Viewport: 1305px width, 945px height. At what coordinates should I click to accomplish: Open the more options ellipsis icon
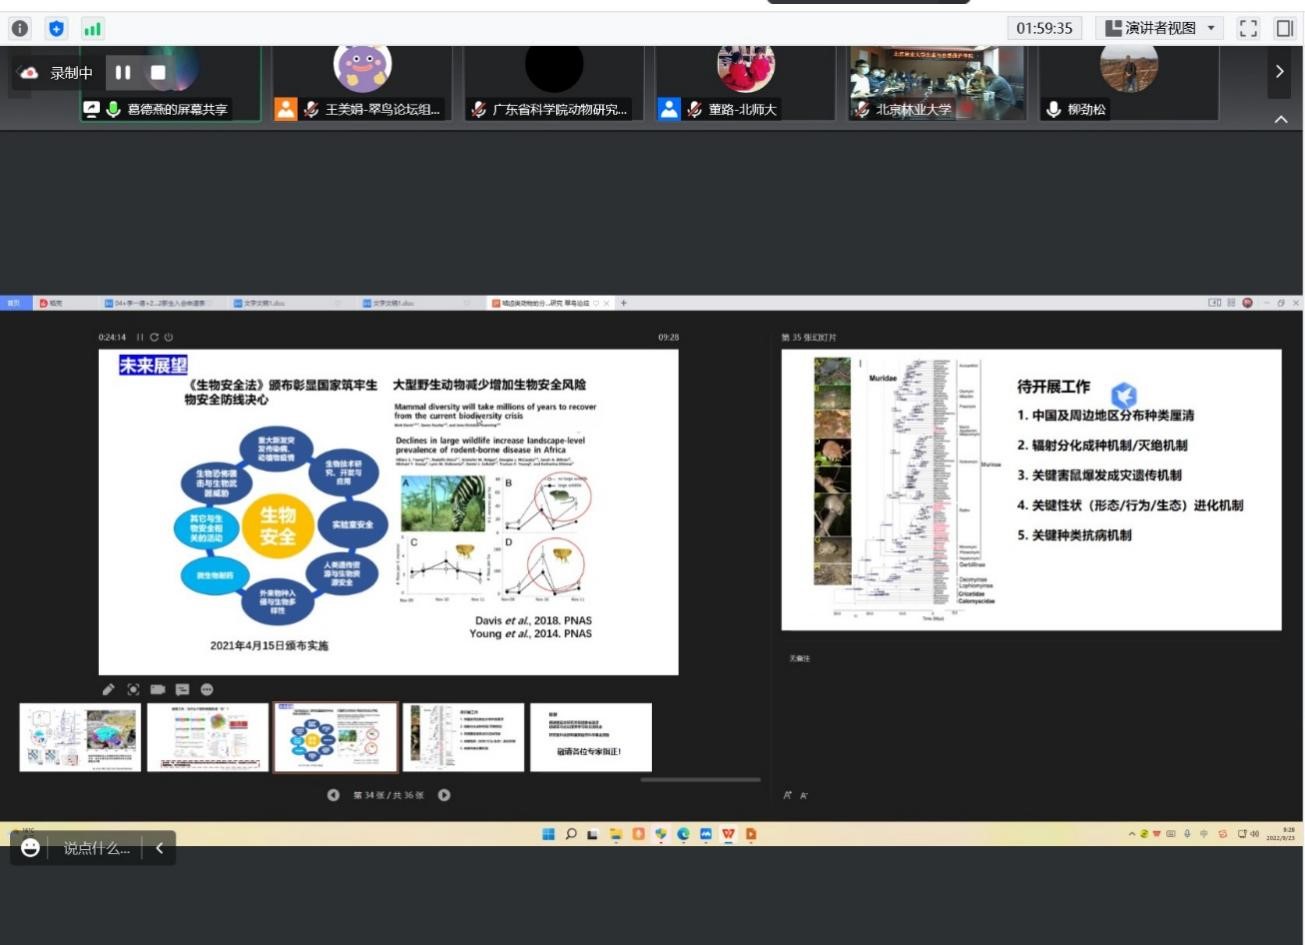pyautogui.click(x=207, y=689)
